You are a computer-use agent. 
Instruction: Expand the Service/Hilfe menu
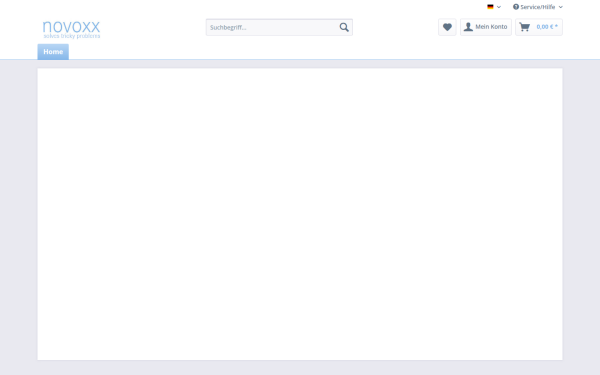coord(538,7)
